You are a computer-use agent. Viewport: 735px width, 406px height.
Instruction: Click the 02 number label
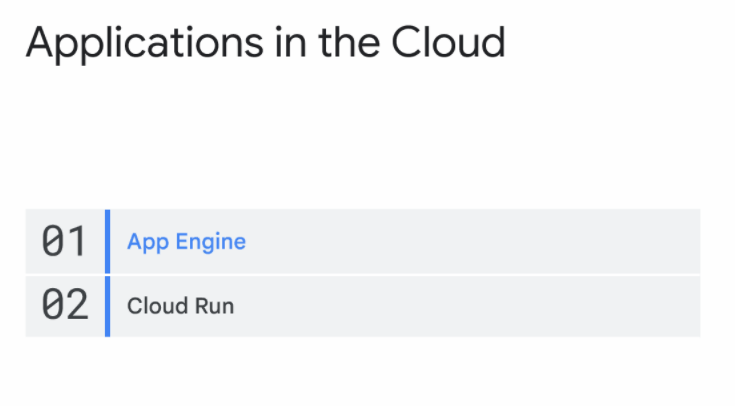(65, 305)
